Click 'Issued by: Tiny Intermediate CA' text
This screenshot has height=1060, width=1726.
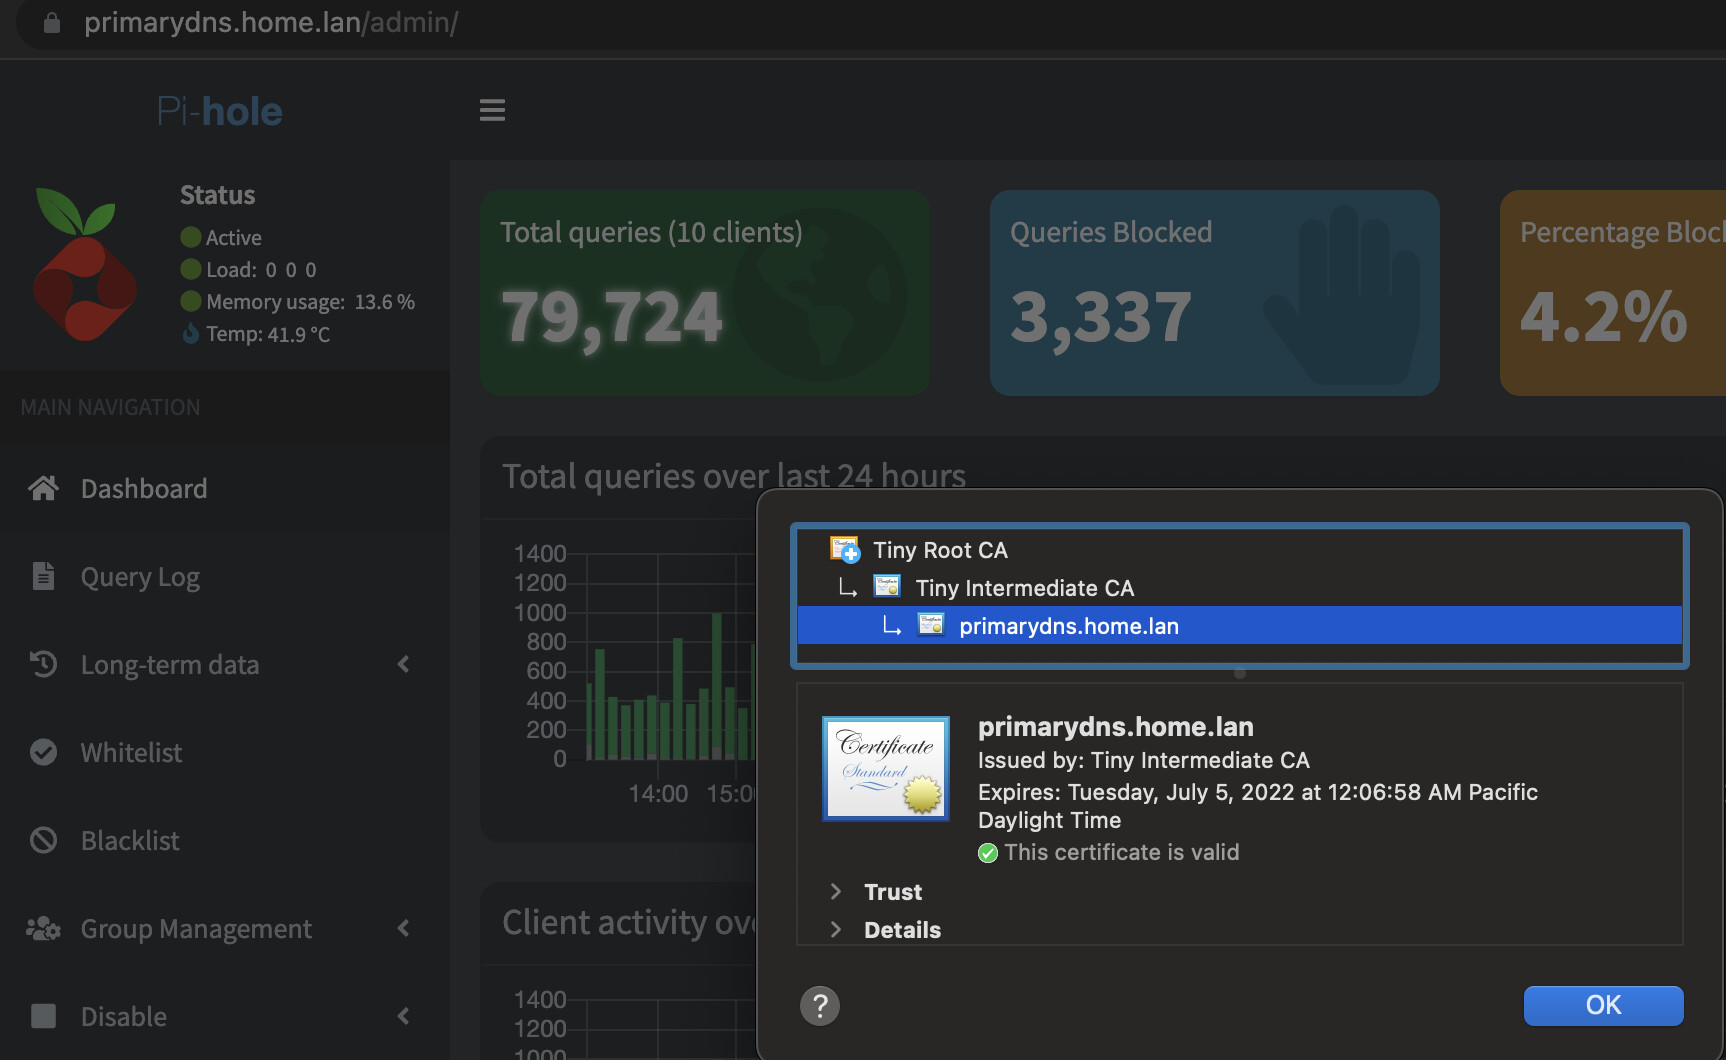coord(1144,760)
